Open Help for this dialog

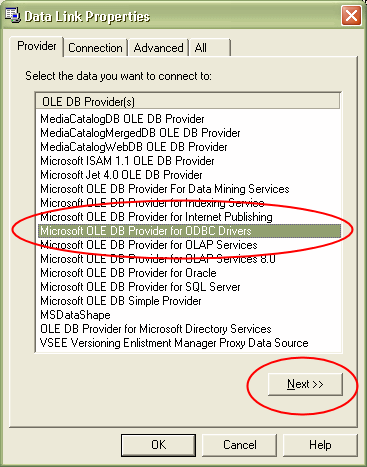[x=320, y=445]
